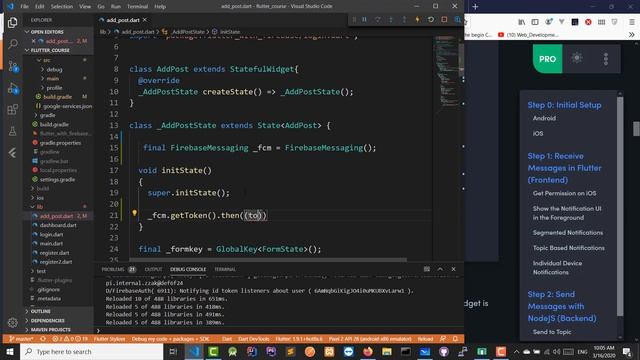The image size is (640, 360).
Task: Open Get Permission on iOS link
Action: coord(564,193)
